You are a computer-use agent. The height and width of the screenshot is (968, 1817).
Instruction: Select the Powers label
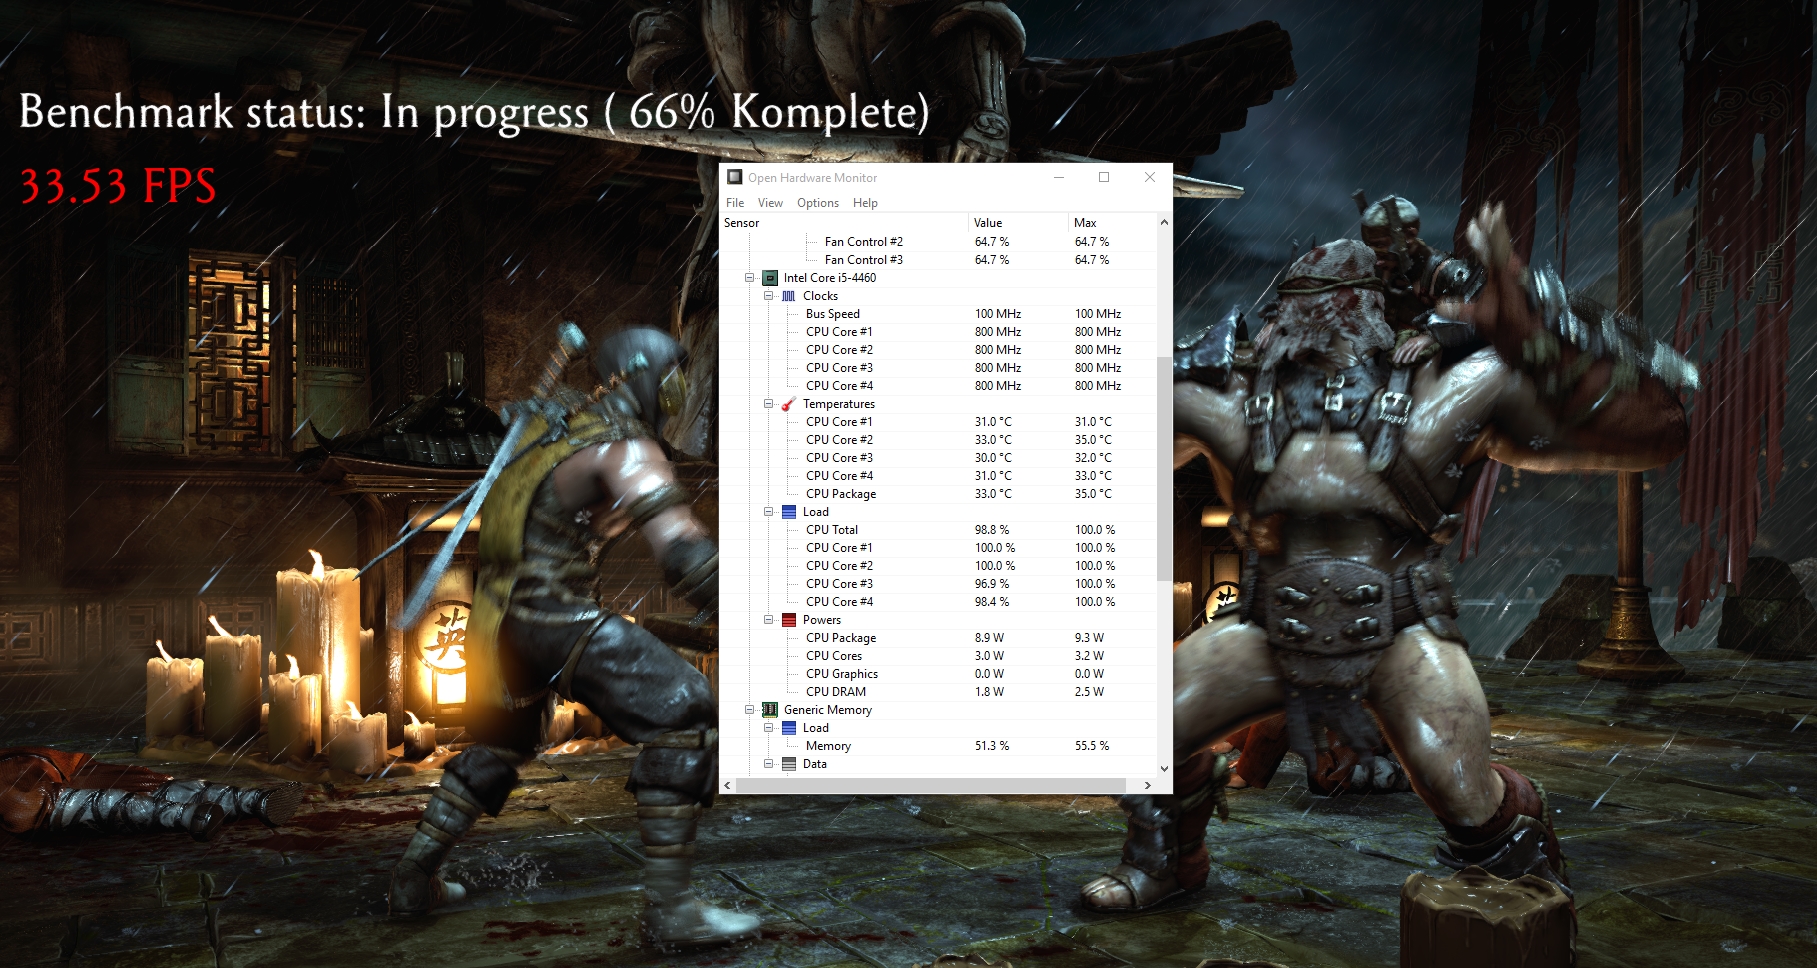[822, 620]
